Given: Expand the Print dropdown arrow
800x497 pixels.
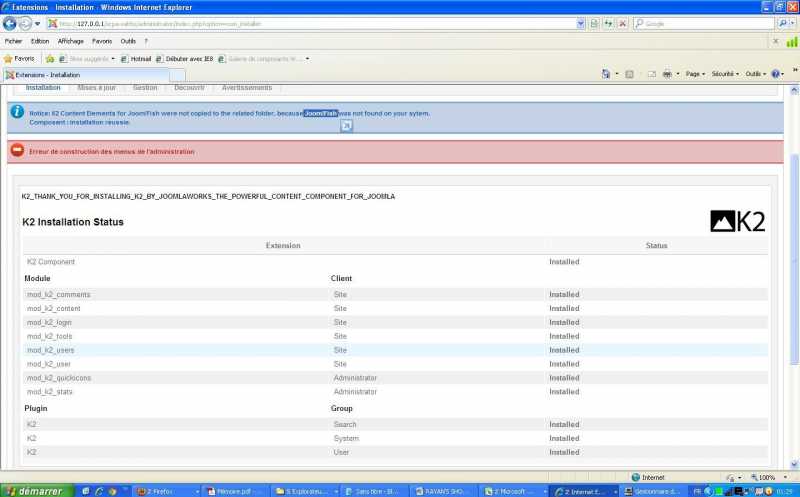Looking at the screenshot, I should pos(678,74).
